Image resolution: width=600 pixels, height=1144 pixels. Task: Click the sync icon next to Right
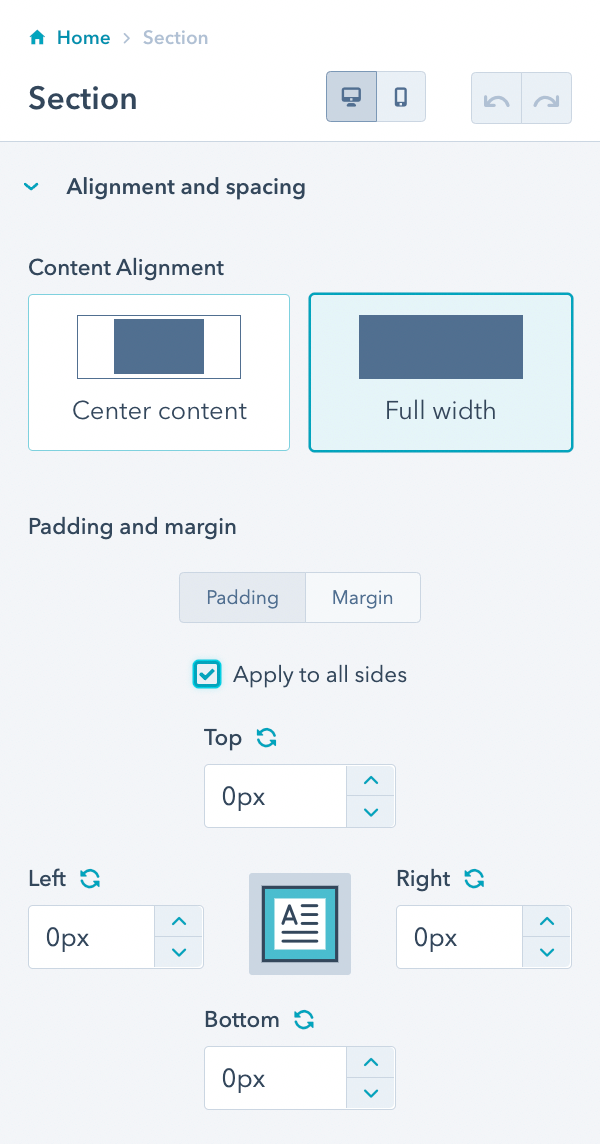(474, 878)
